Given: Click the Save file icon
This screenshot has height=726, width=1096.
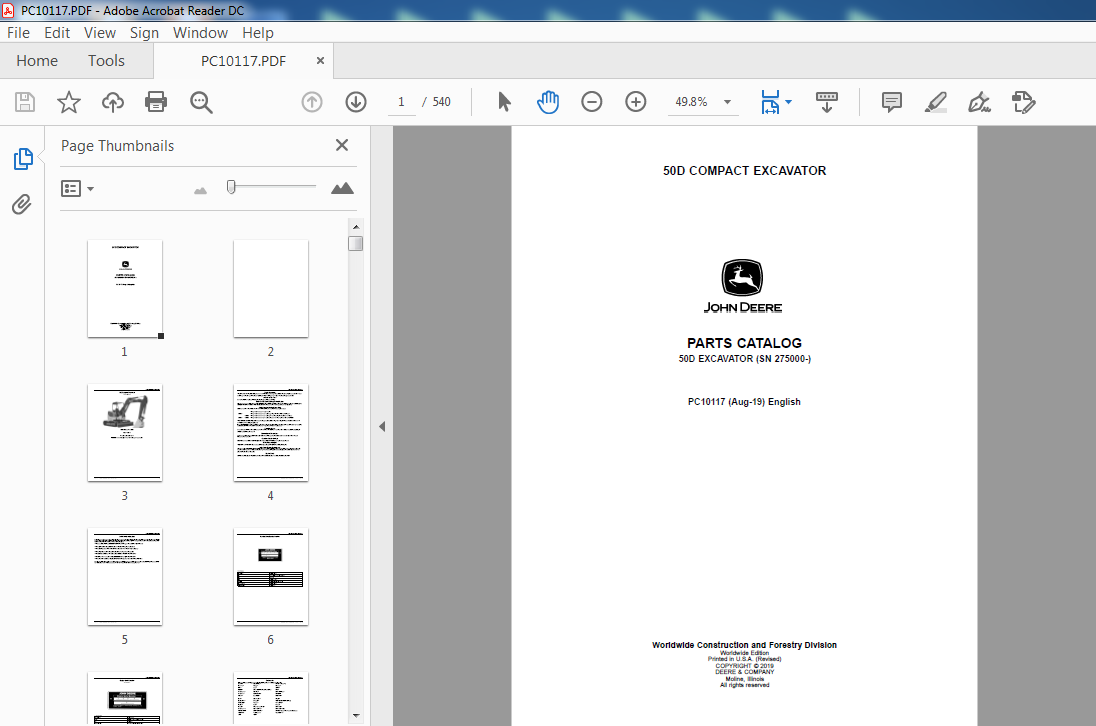Looking at the screenshot, I should coord(25,102).
